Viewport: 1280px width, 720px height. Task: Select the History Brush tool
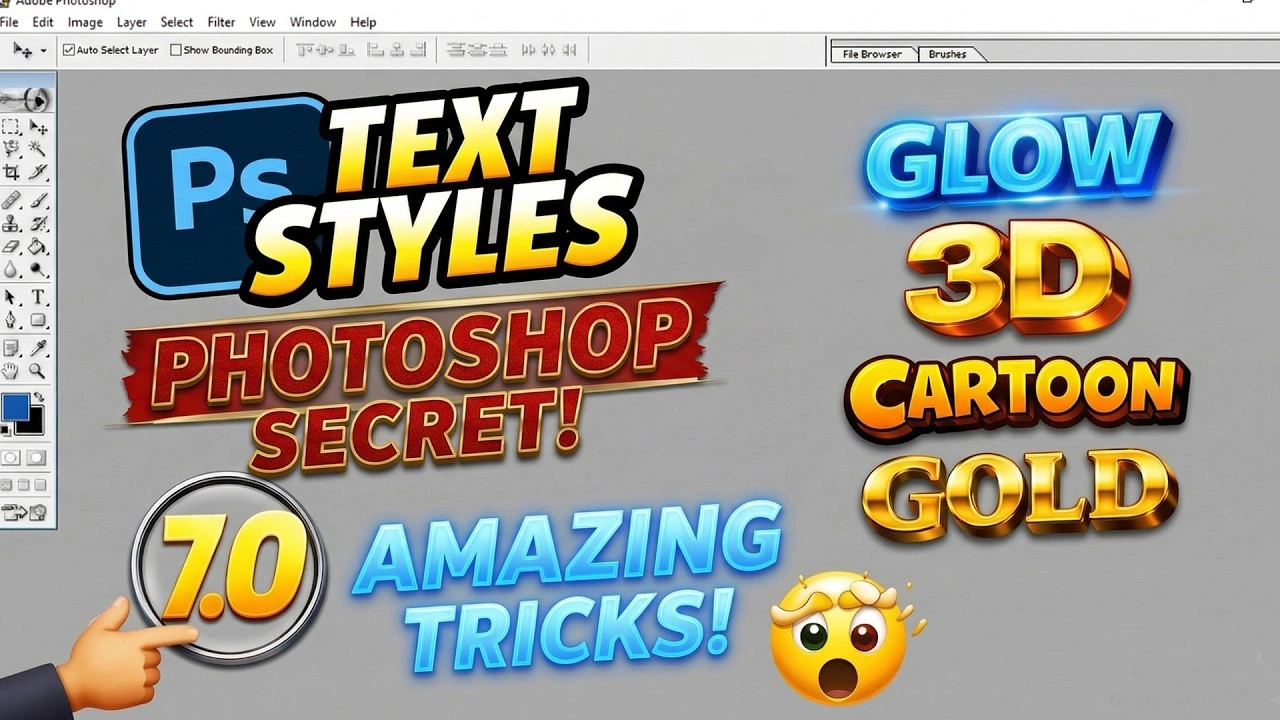coord(38,224)
